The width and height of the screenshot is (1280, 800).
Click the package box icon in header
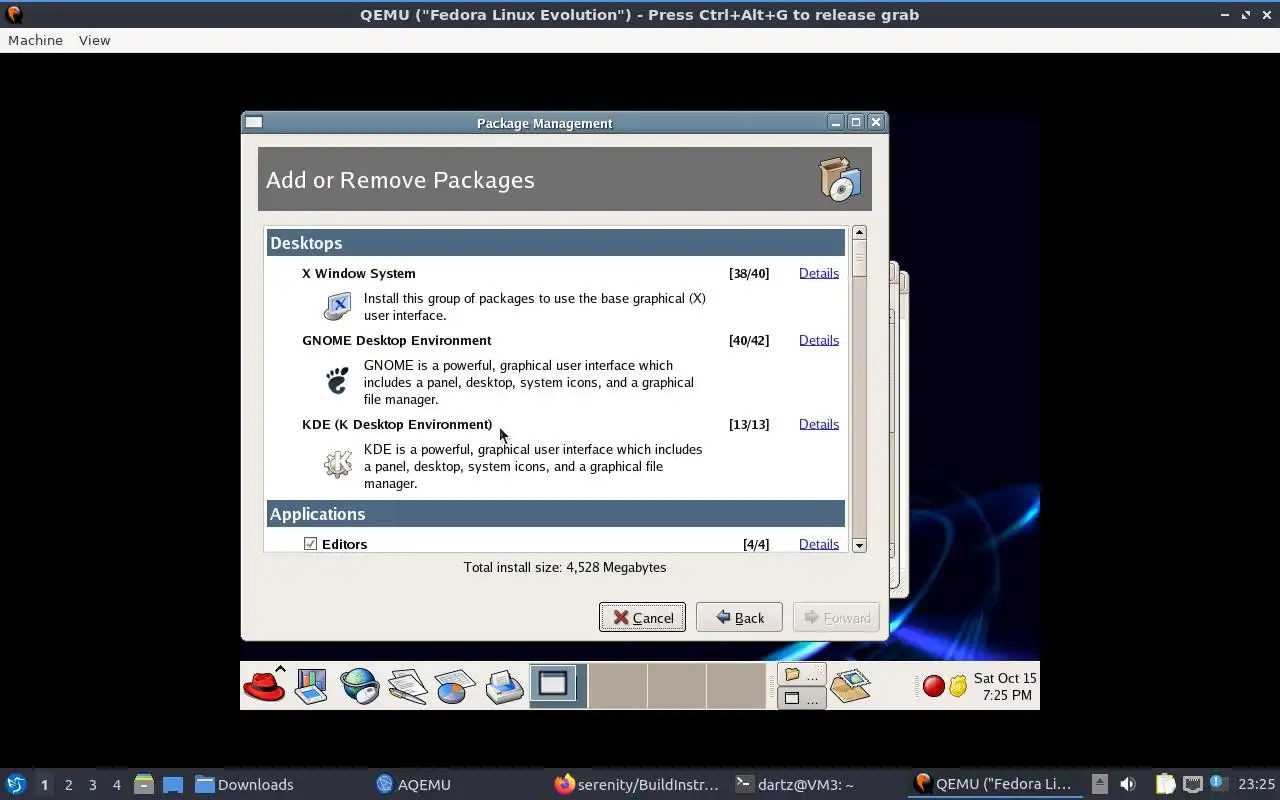point(840,179)
